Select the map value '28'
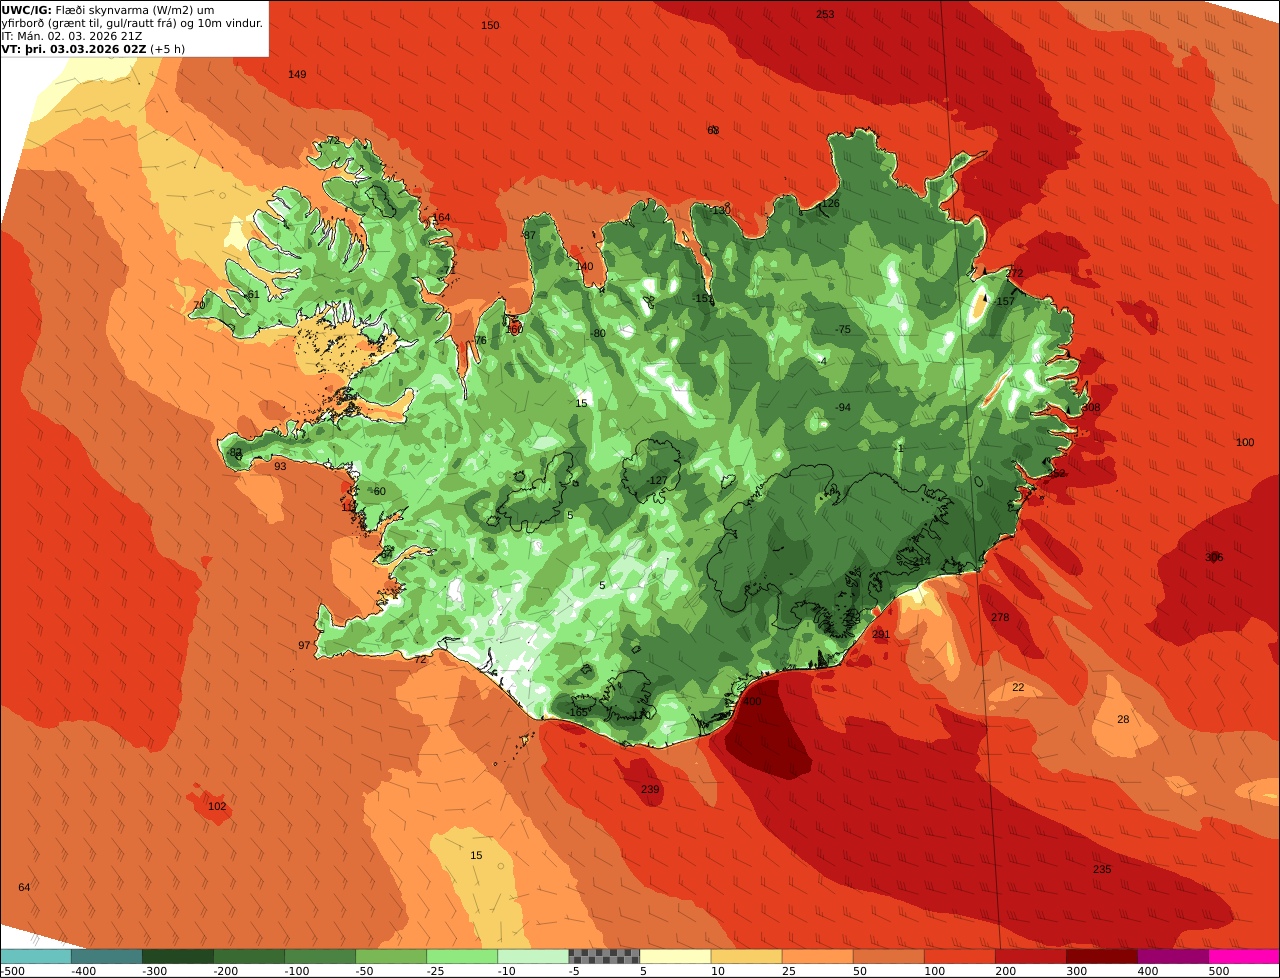 click(1123, 720)
